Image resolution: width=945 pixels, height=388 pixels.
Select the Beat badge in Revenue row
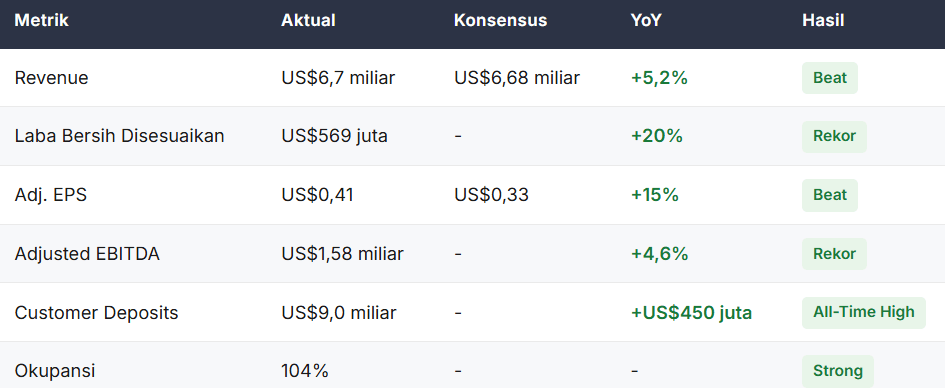coord(830,78)
